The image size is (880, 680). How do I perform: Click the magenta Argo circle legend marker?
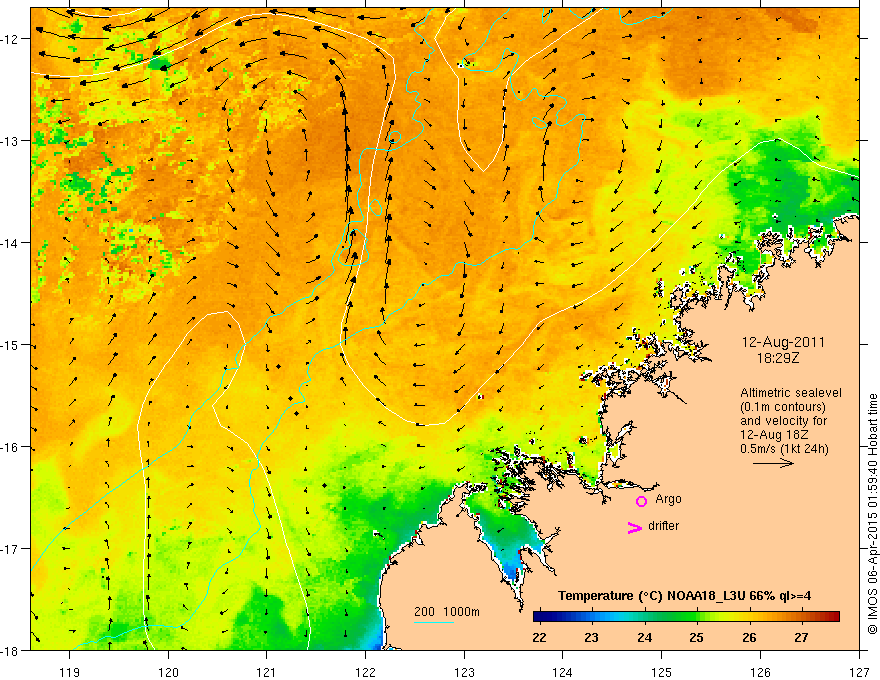coord(641,501)
